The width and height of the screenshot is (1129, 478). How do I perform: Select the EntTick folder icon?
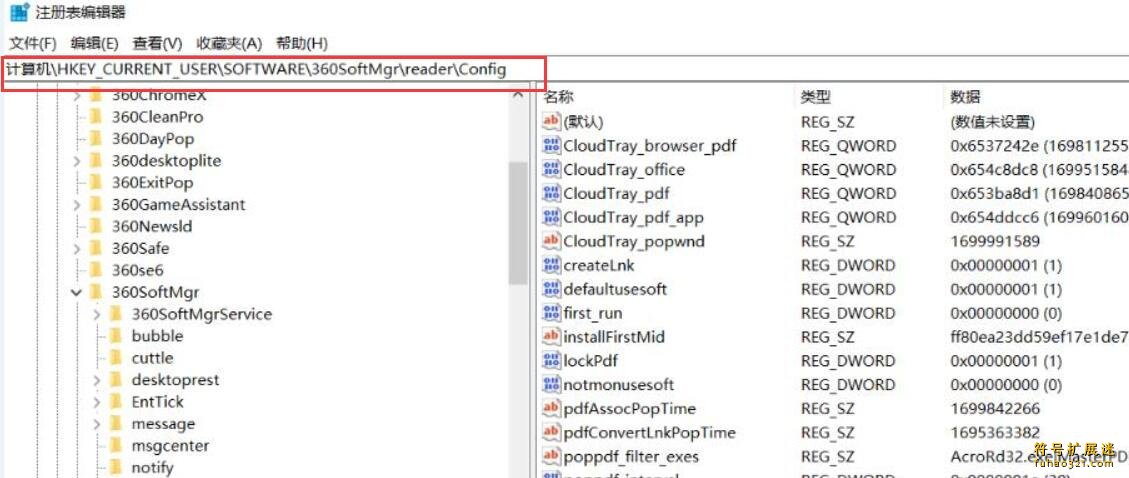pos(116,402)
